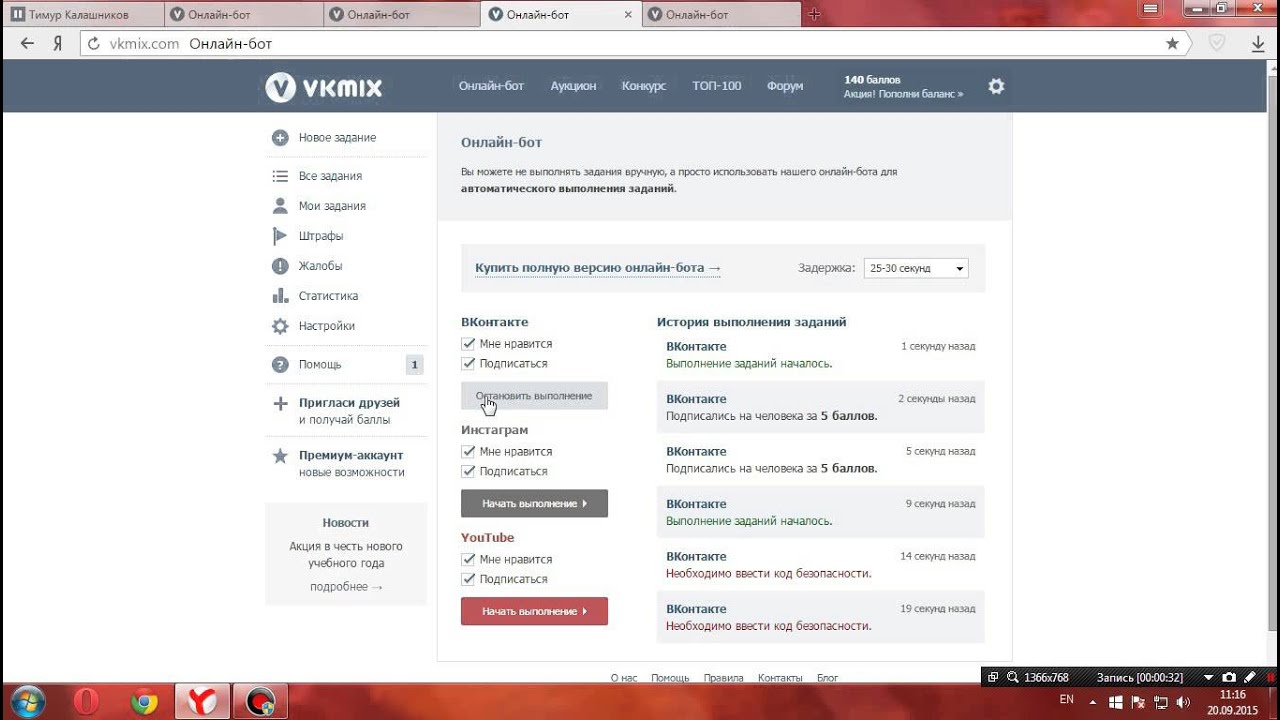Viewport: 1280px width, 720px height.
Task: Open the settings gear in header
Action: point(996,86)
